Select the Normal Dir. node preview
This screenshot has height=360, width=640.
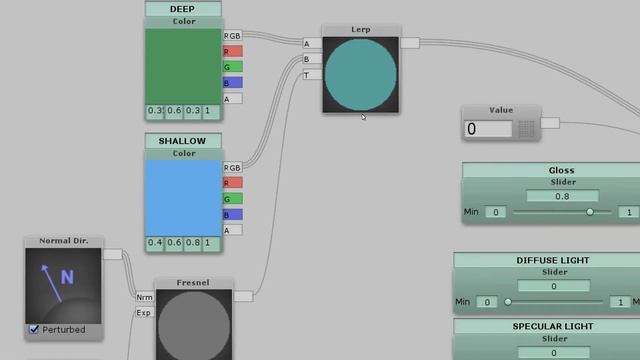point(63,286)
